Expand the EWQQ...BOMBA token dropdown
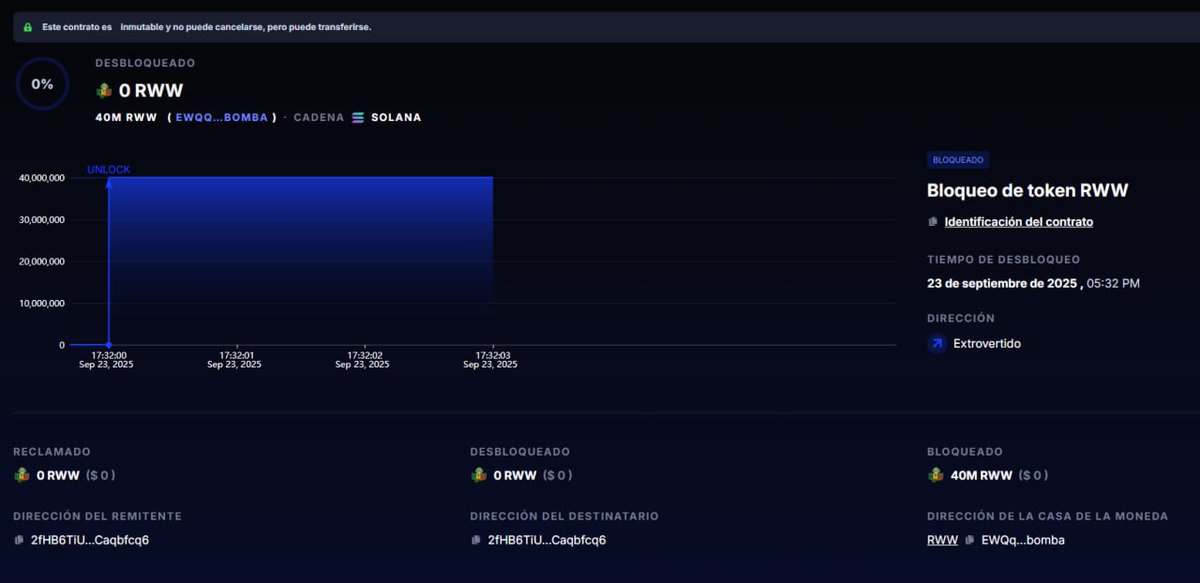1200x583 pixels. click(x=222, y=117)
